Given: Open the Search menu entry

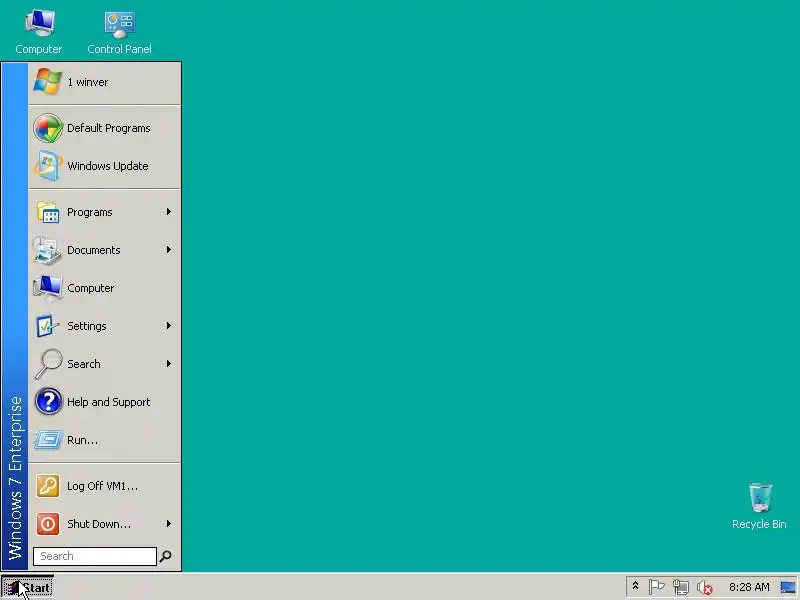Looking at the screenshot, I should pyautogui.click(x=105, y=364).
